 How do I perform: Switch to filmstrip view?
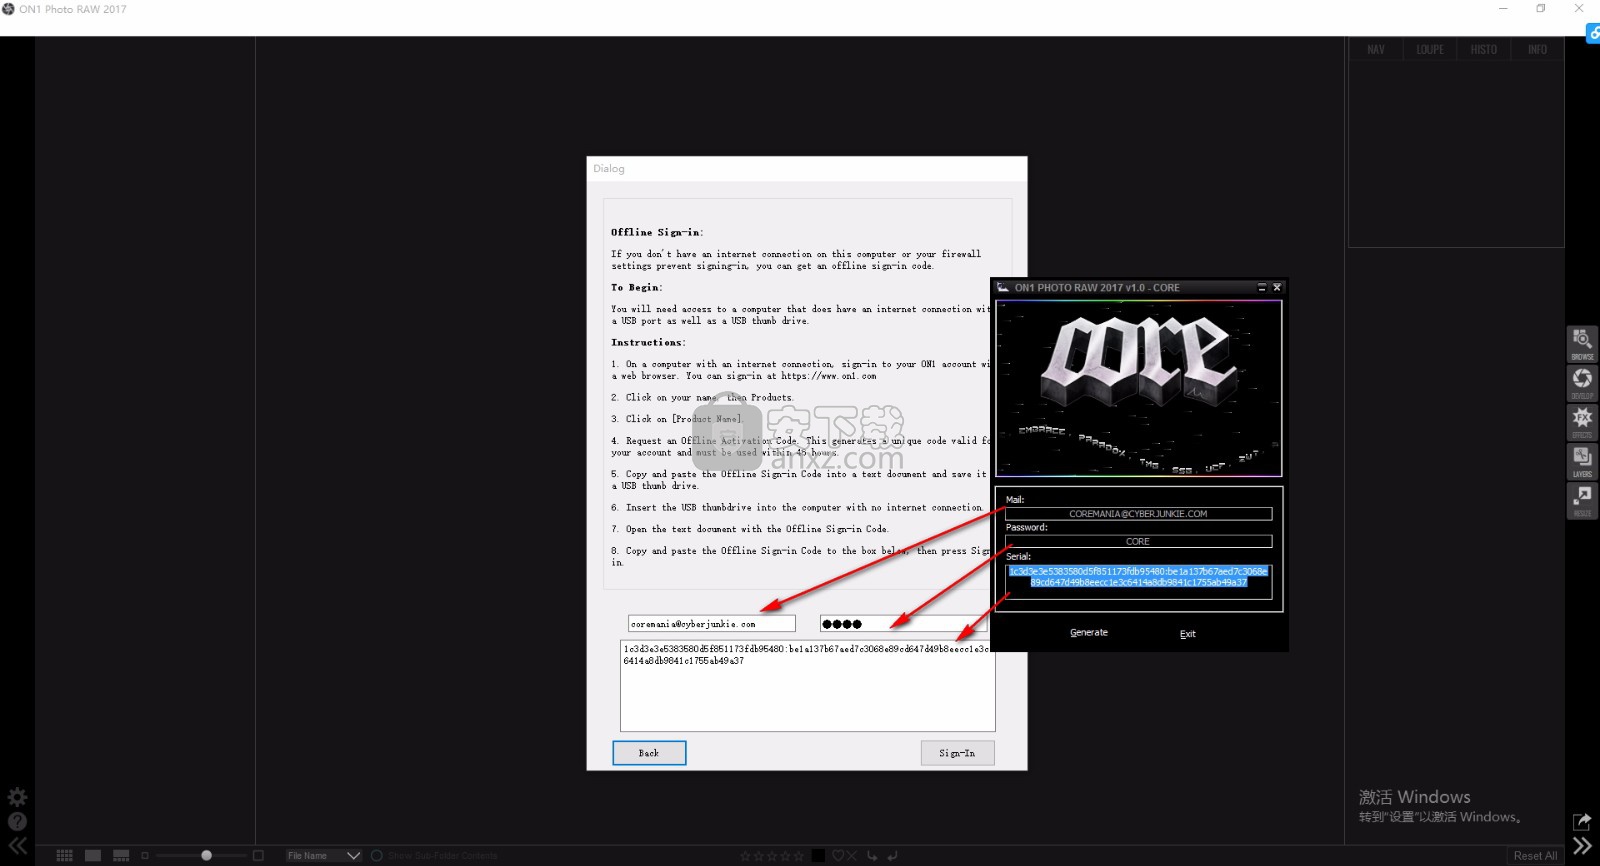point(121,855)
